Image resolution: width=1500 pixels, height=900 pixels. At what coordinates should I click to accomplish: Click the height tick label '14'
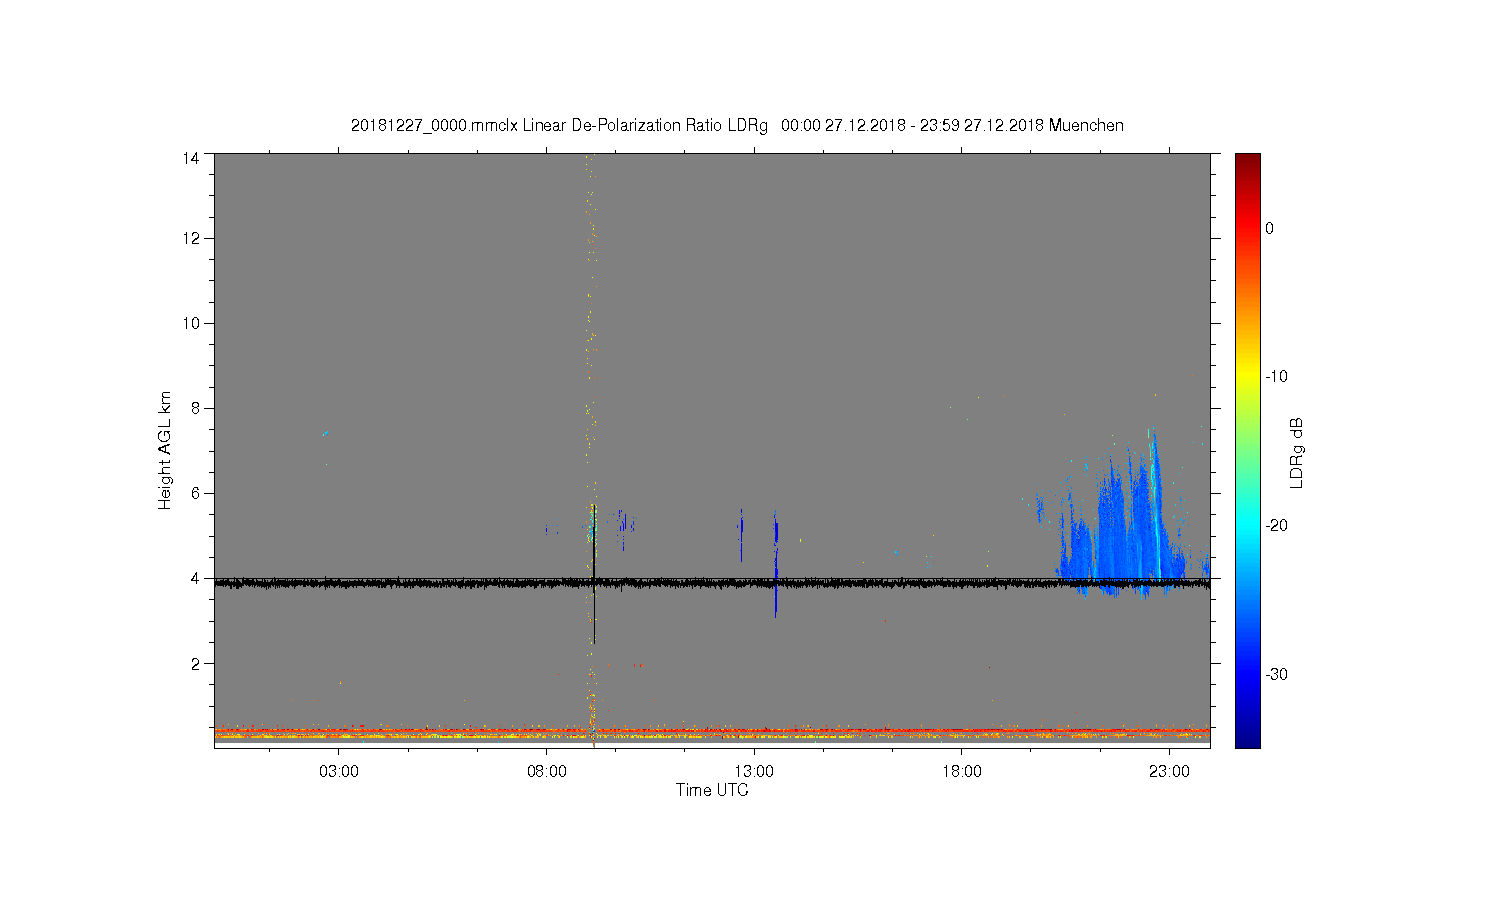(x=190, y=158)
